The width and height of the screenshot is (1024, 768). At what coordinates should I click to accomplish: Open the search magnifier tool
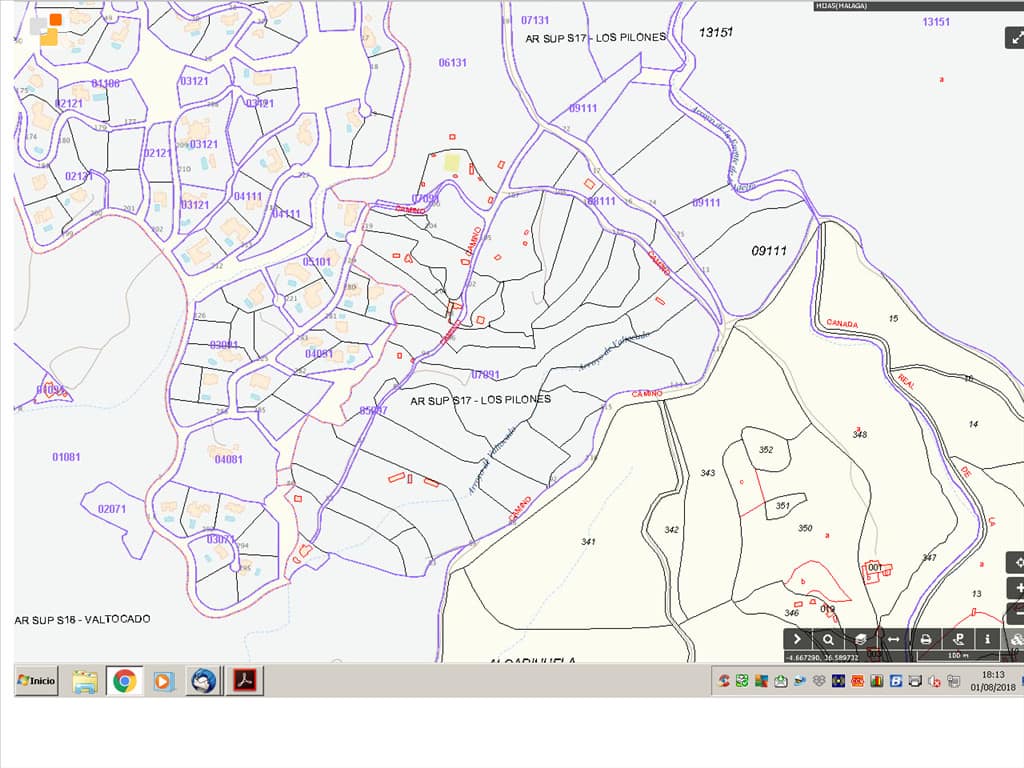tap(829, 639)
